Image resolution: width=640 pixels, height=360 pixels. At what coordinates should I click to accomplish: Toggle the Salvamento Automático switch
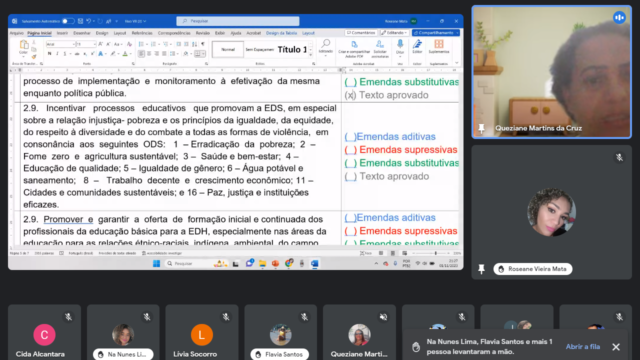68,21
